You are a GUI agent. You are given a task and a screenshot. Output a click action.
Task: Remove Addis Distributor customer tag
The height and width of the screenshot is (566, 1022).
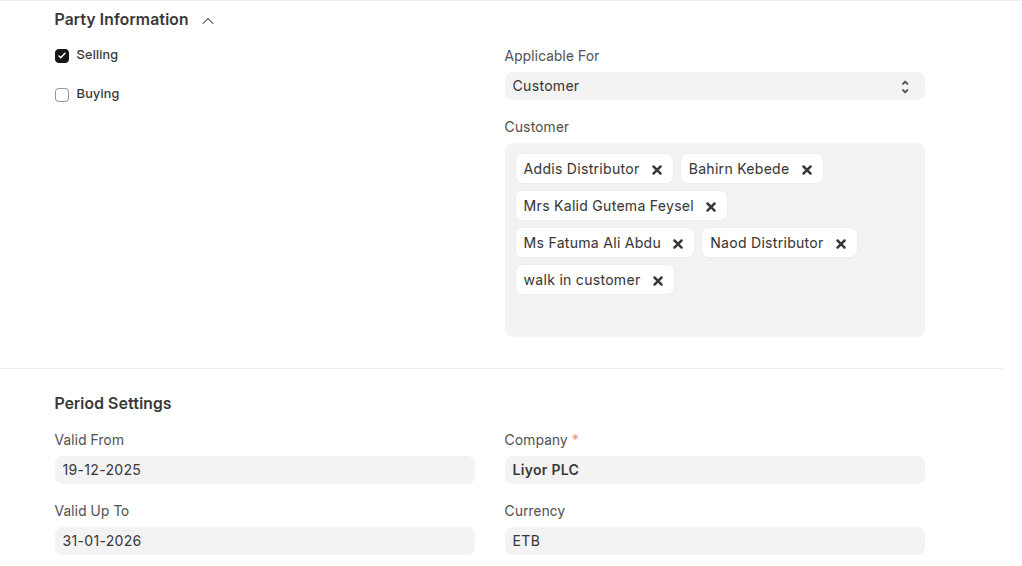coord(657,170)
